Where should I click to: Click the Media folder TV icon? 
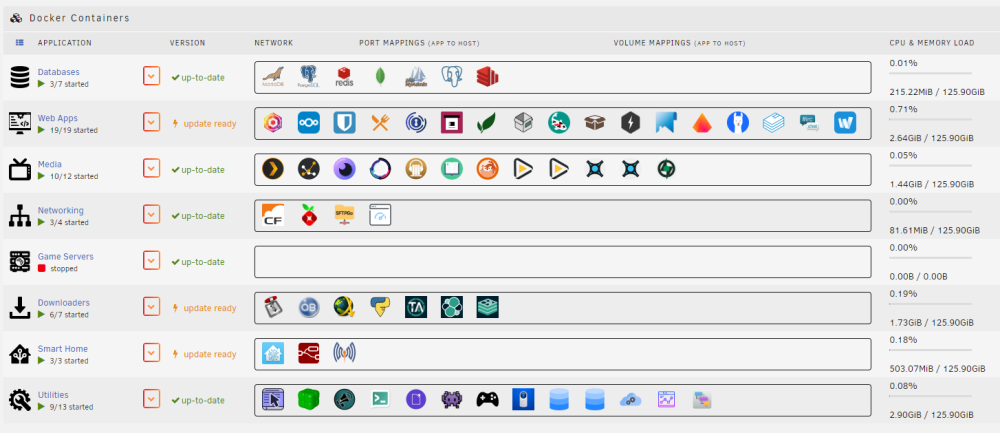click(x=20, y=169)
